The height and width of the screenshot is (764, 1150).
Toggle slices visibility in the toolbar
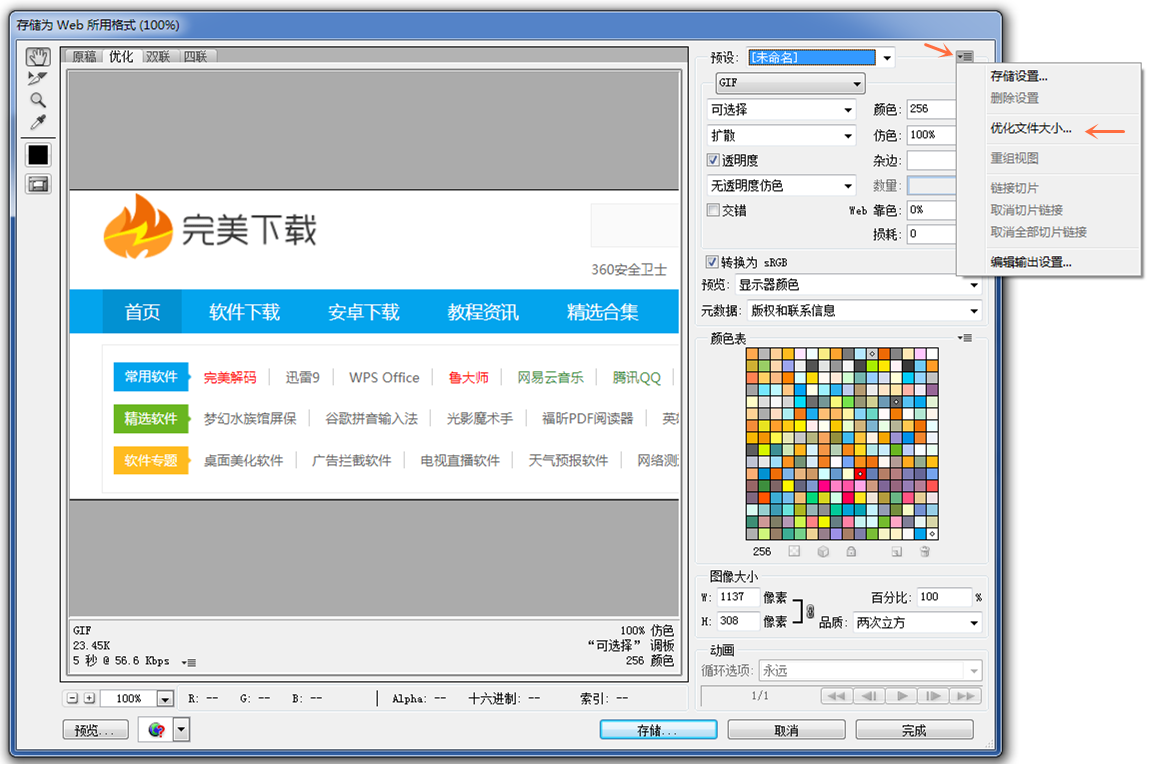click(37, 184)
